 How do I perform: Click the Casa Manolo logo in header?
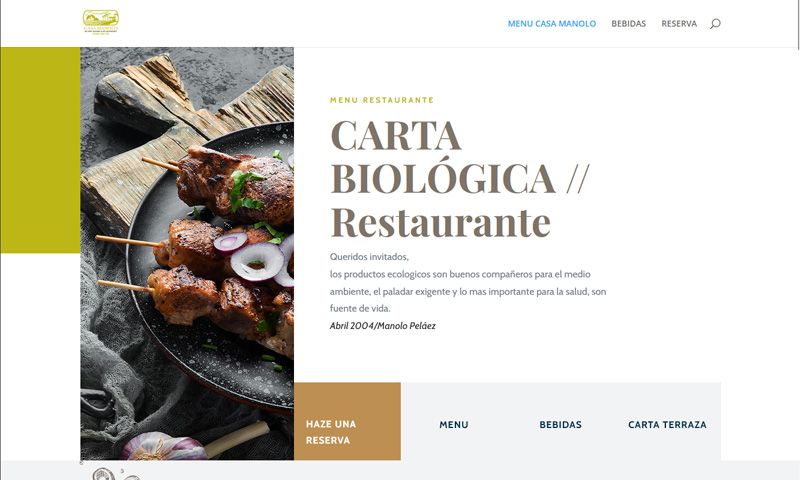tap(101, 22)
